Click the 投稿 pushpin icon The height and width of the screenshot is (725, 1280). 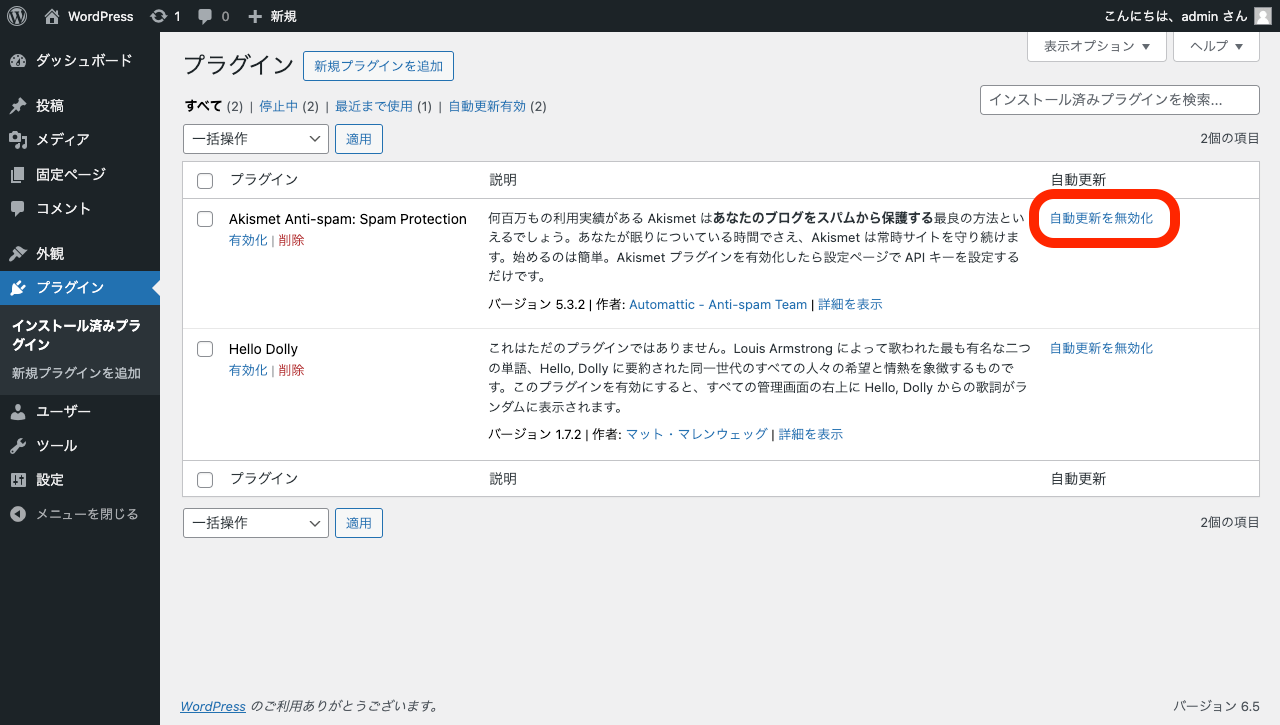18,106
